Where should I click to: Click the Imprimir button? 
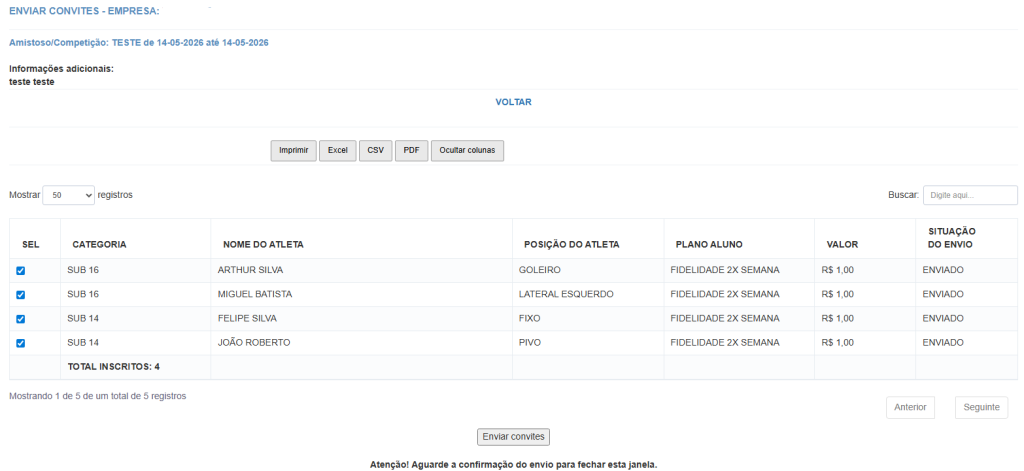[293, 150]
